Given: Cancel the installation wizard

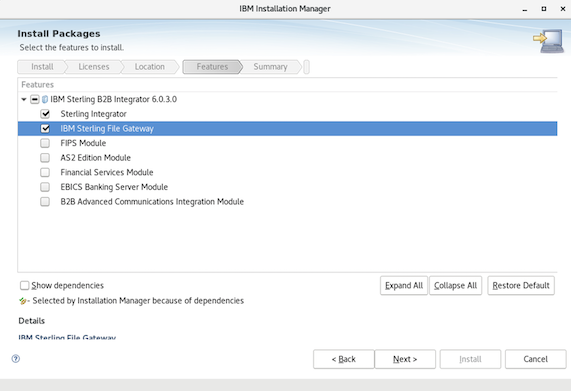Looking at the screenshot, I should (536, 359).
